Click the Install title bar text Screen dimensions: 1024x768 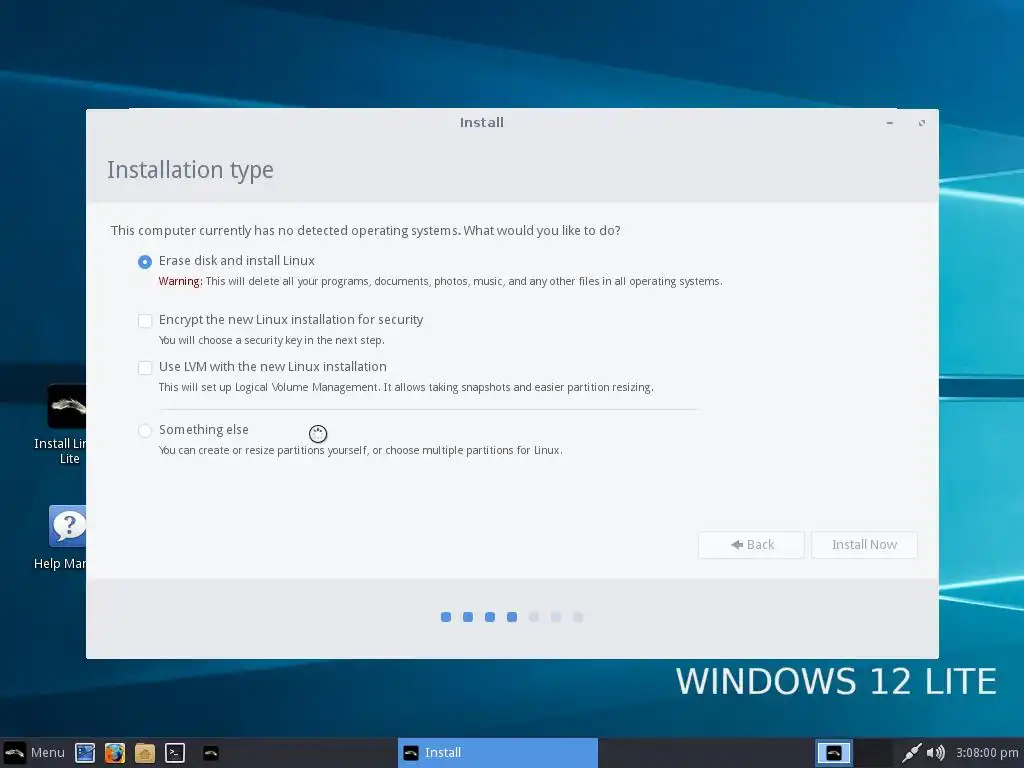point(481,123)
